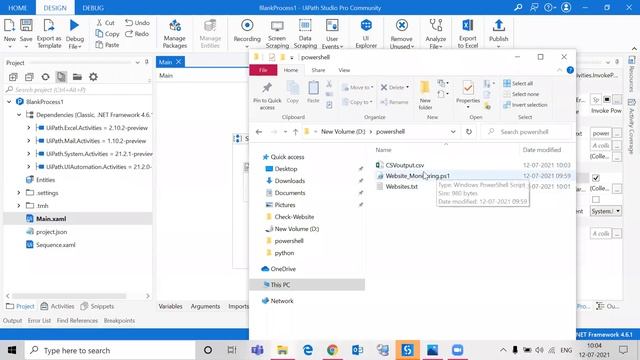Click Export as Template icon
640x360 pixels.
click(x=49, y=26)
